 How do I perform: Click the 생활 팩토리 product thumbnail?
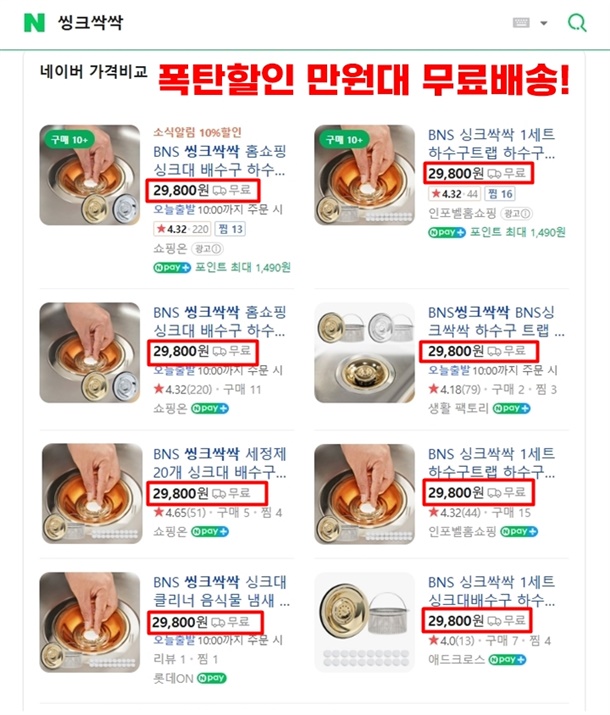coord(365,353)
